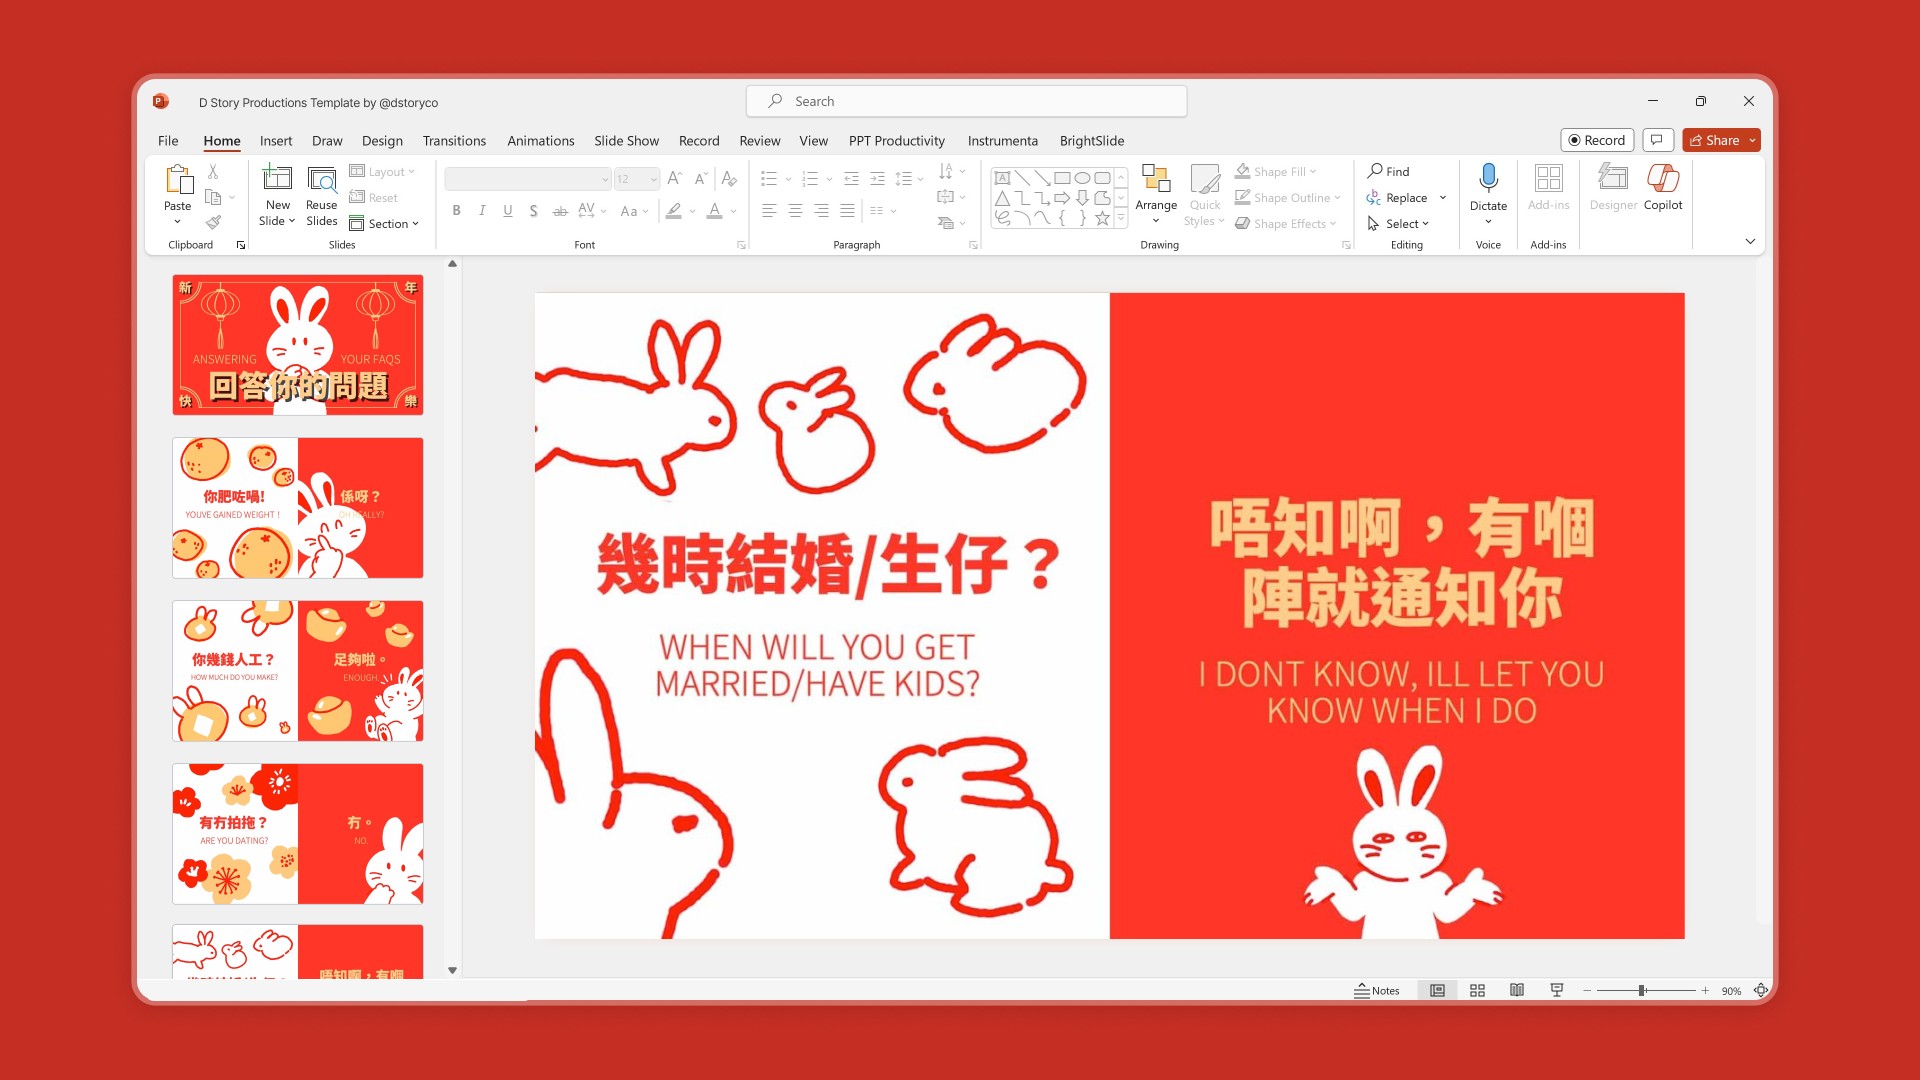Switch to Slide Sorter view icon
Screen dimensions: 1920x1080
pyautogui.click(x=1477, y=990)
